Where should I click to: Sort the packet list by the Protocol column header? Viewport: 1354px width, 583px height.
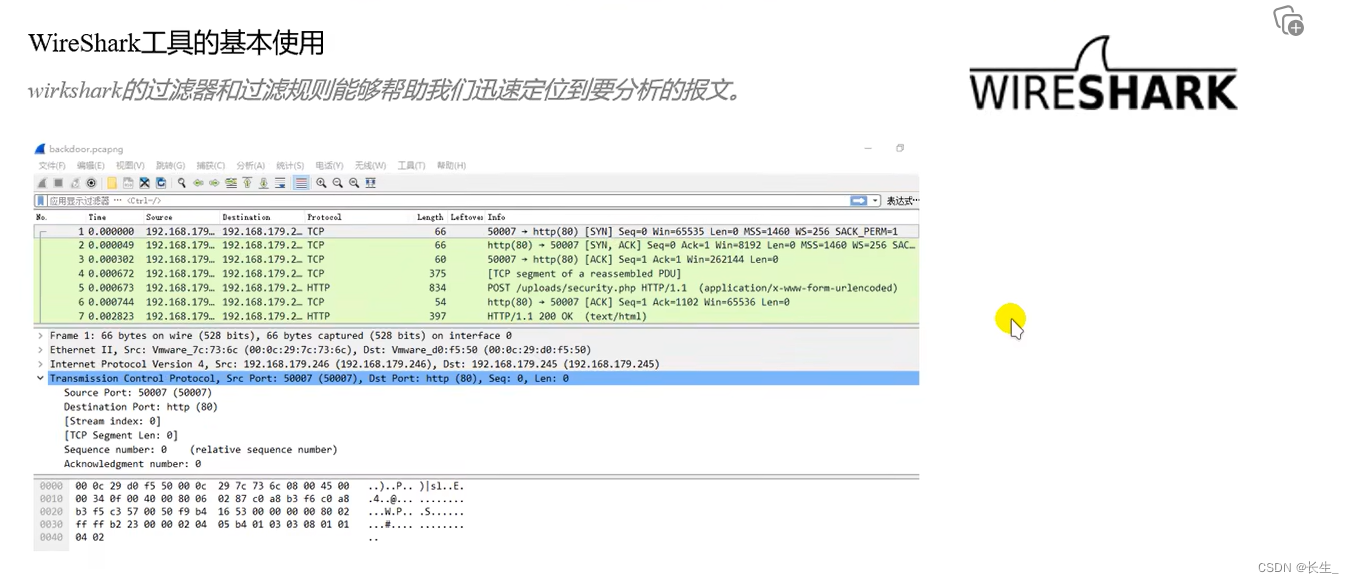324,217
